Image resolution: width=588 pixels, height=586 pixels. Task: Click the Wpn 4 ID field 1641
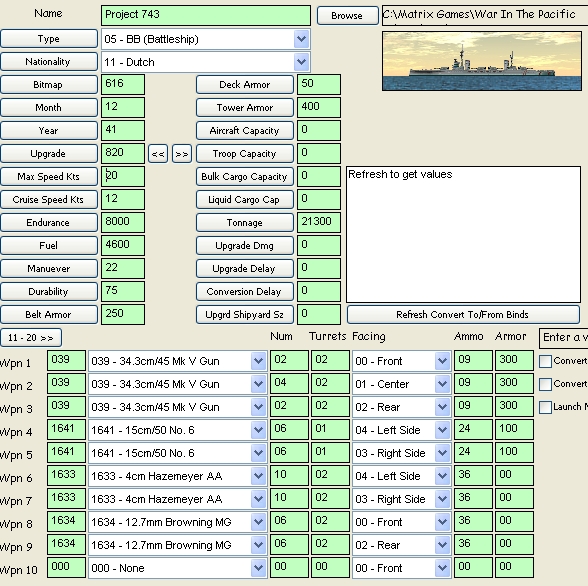pyautogui.click(x=66, y=430)
